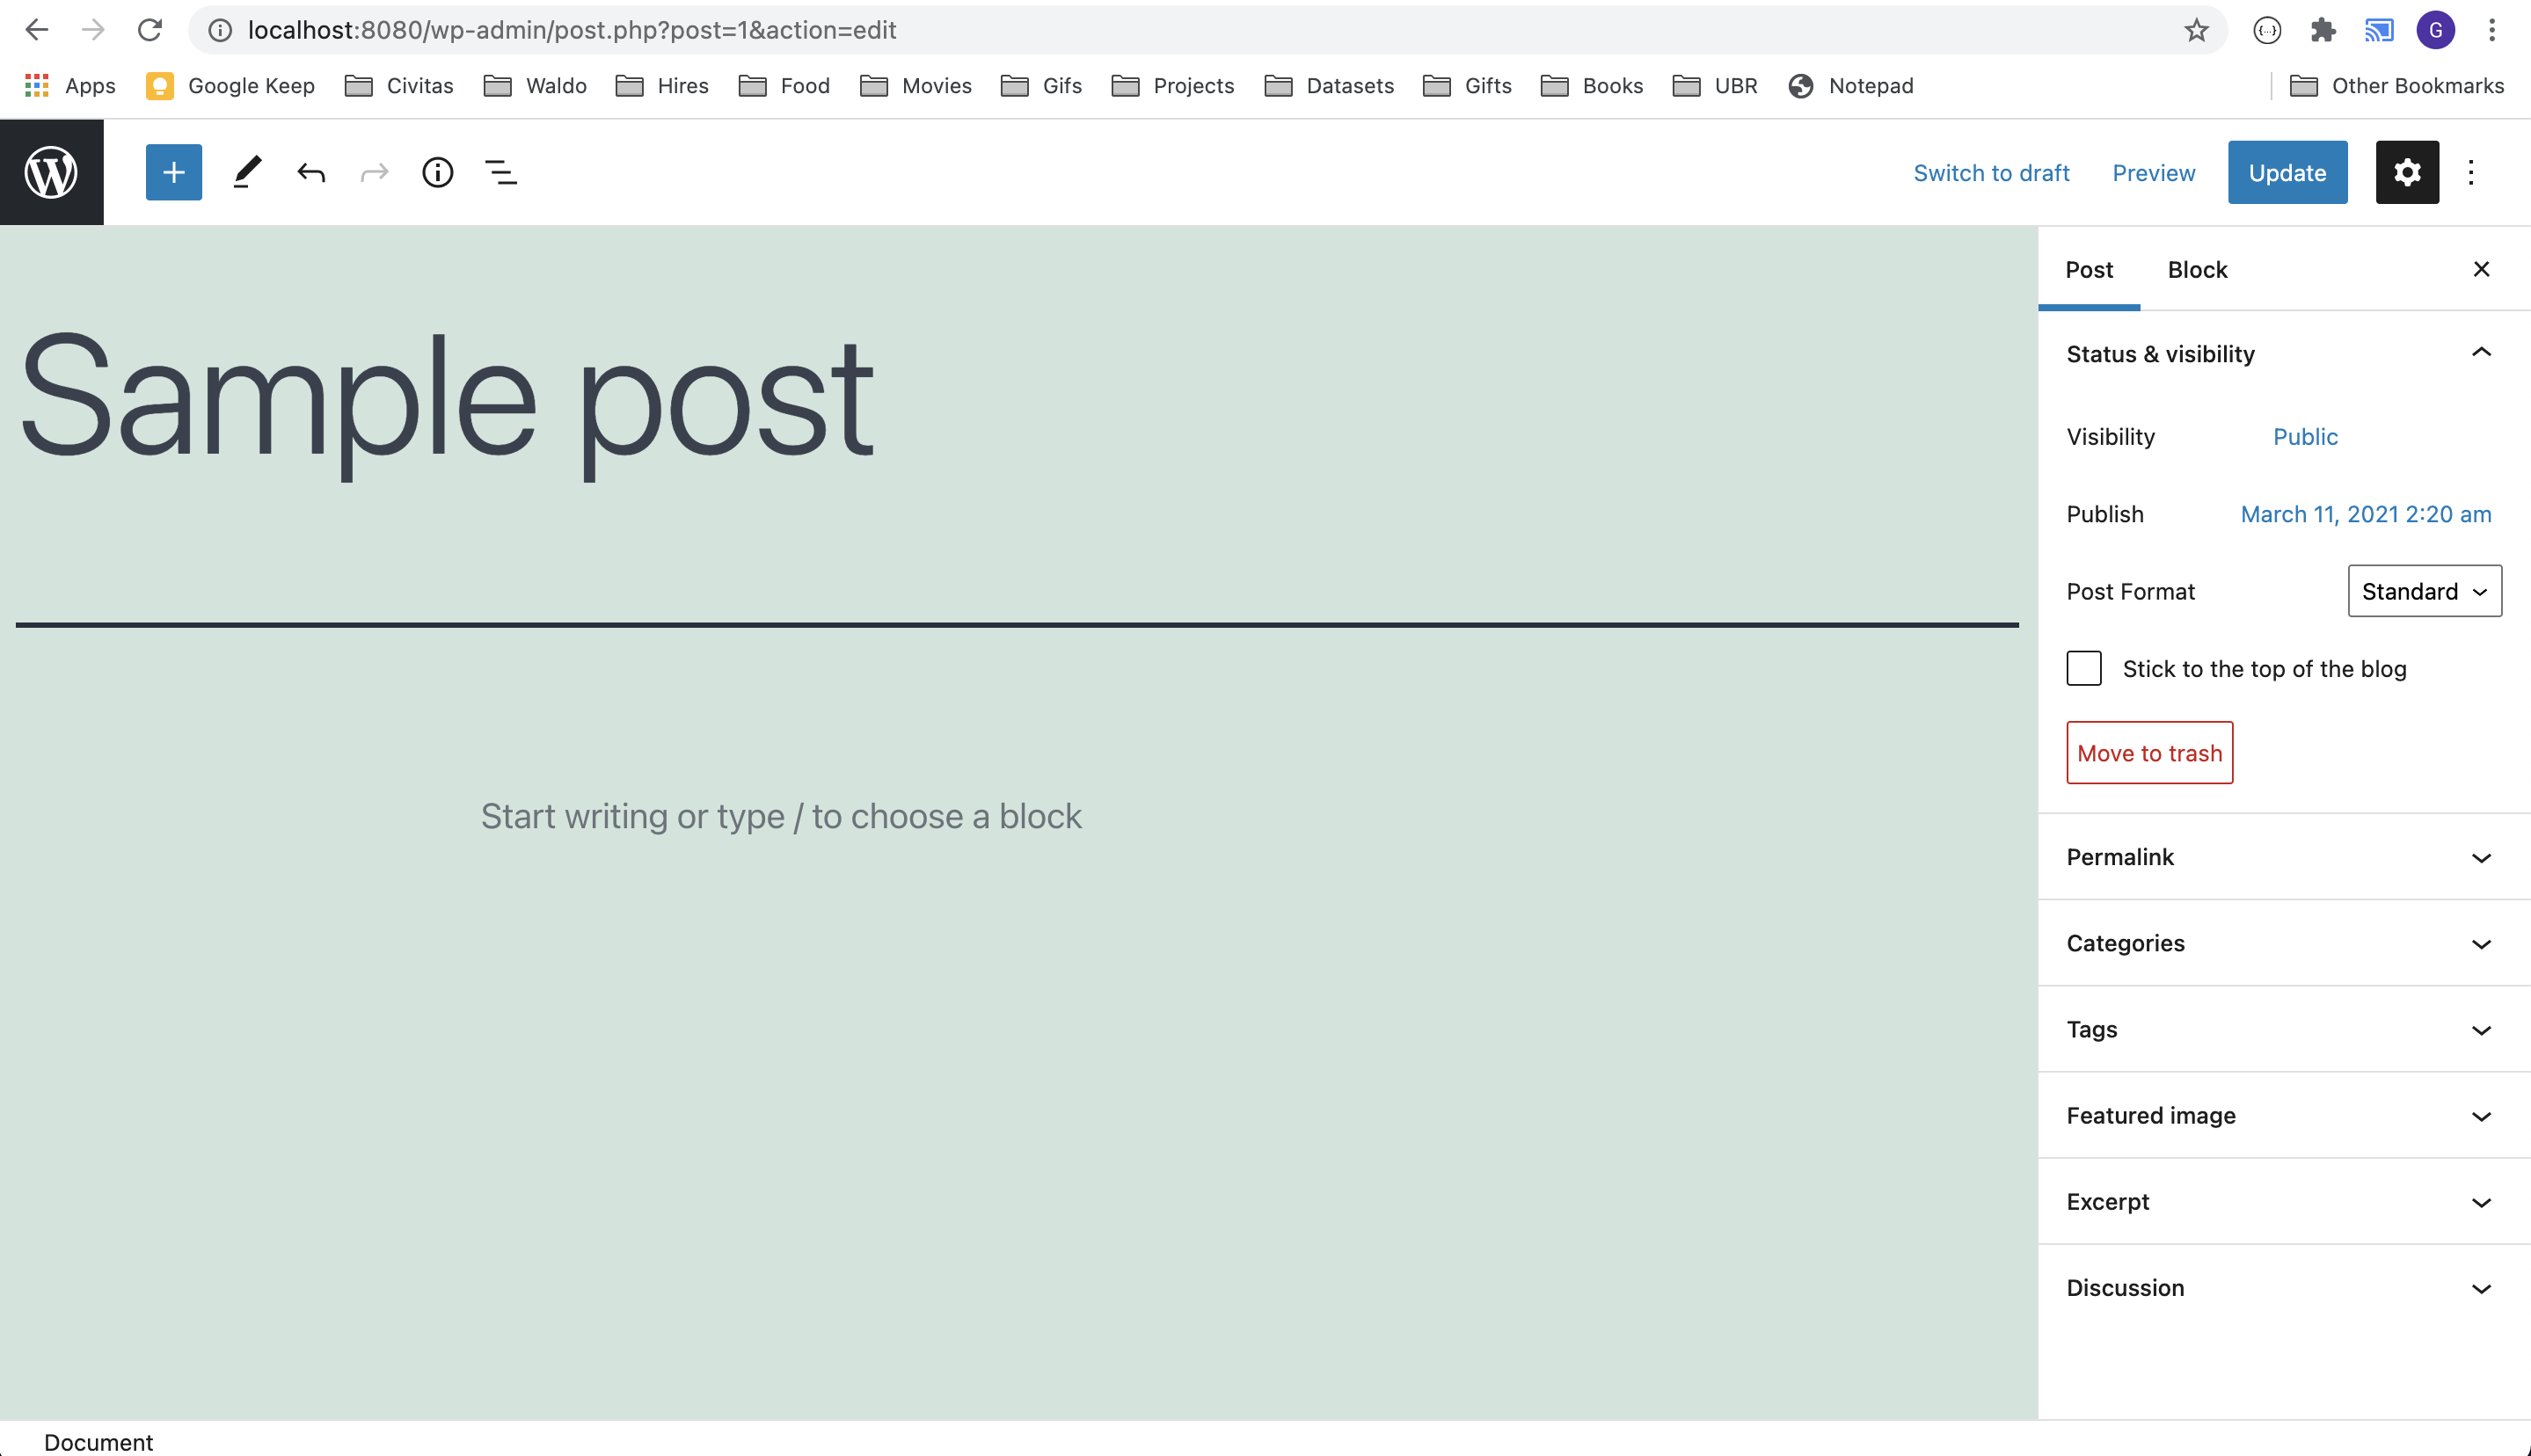The width and height of the screenshot is (2531, 1456).
Task: Bookmark this page with star icon
Action: 2195,30
